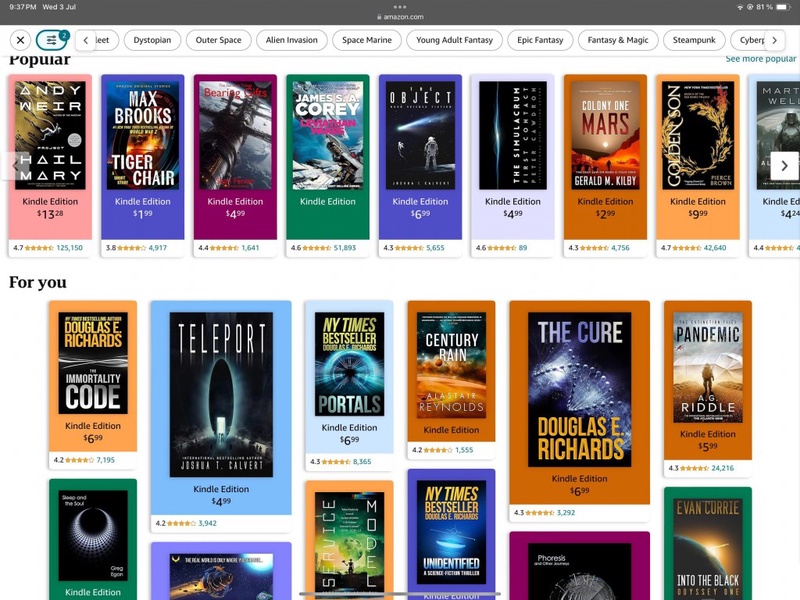Open the Phoresis and Other Journeys cover
Viewport: 800px width, 600px height.
[580, 571]
